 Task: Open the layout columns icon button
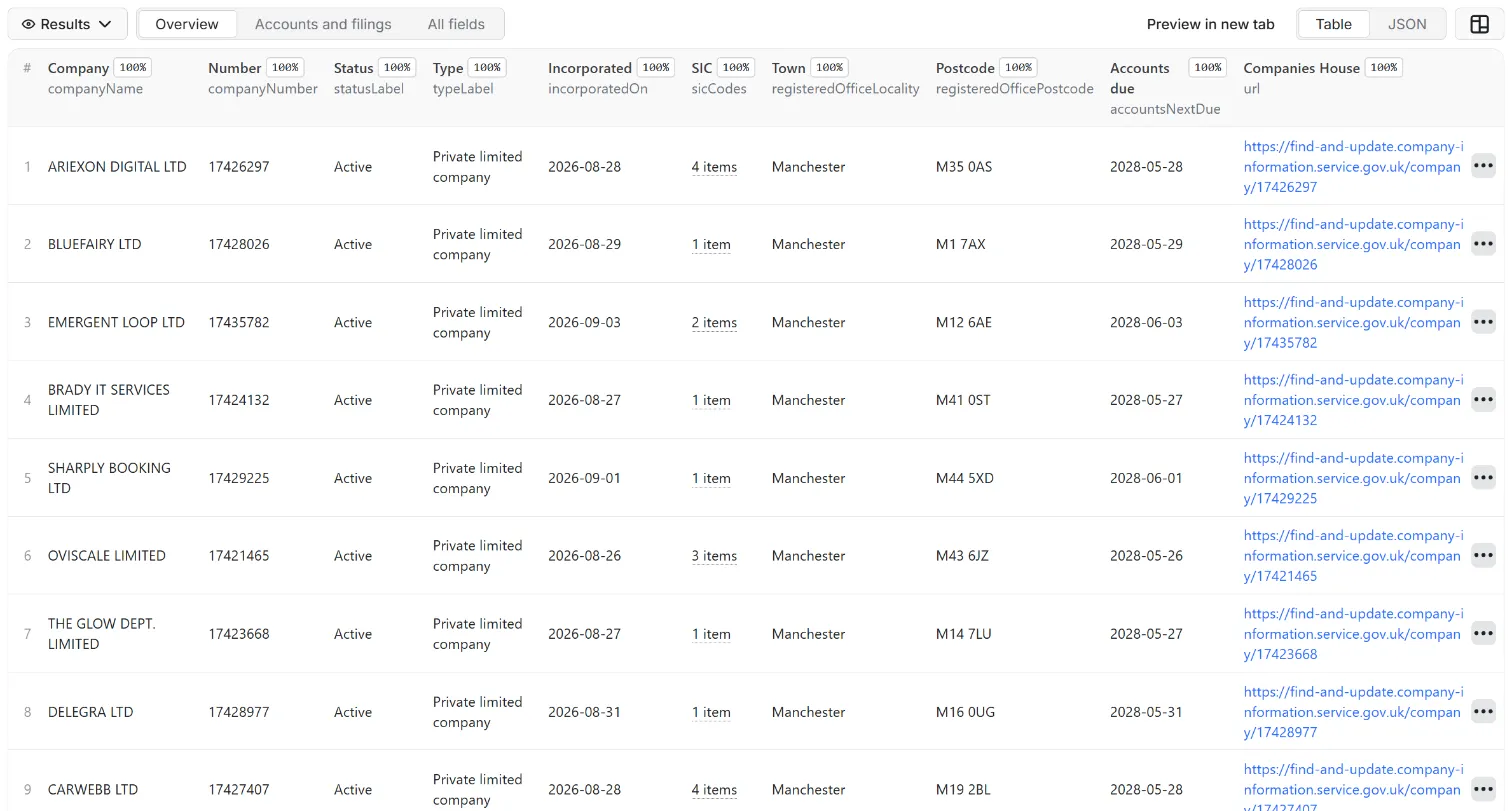[1480, 24]
